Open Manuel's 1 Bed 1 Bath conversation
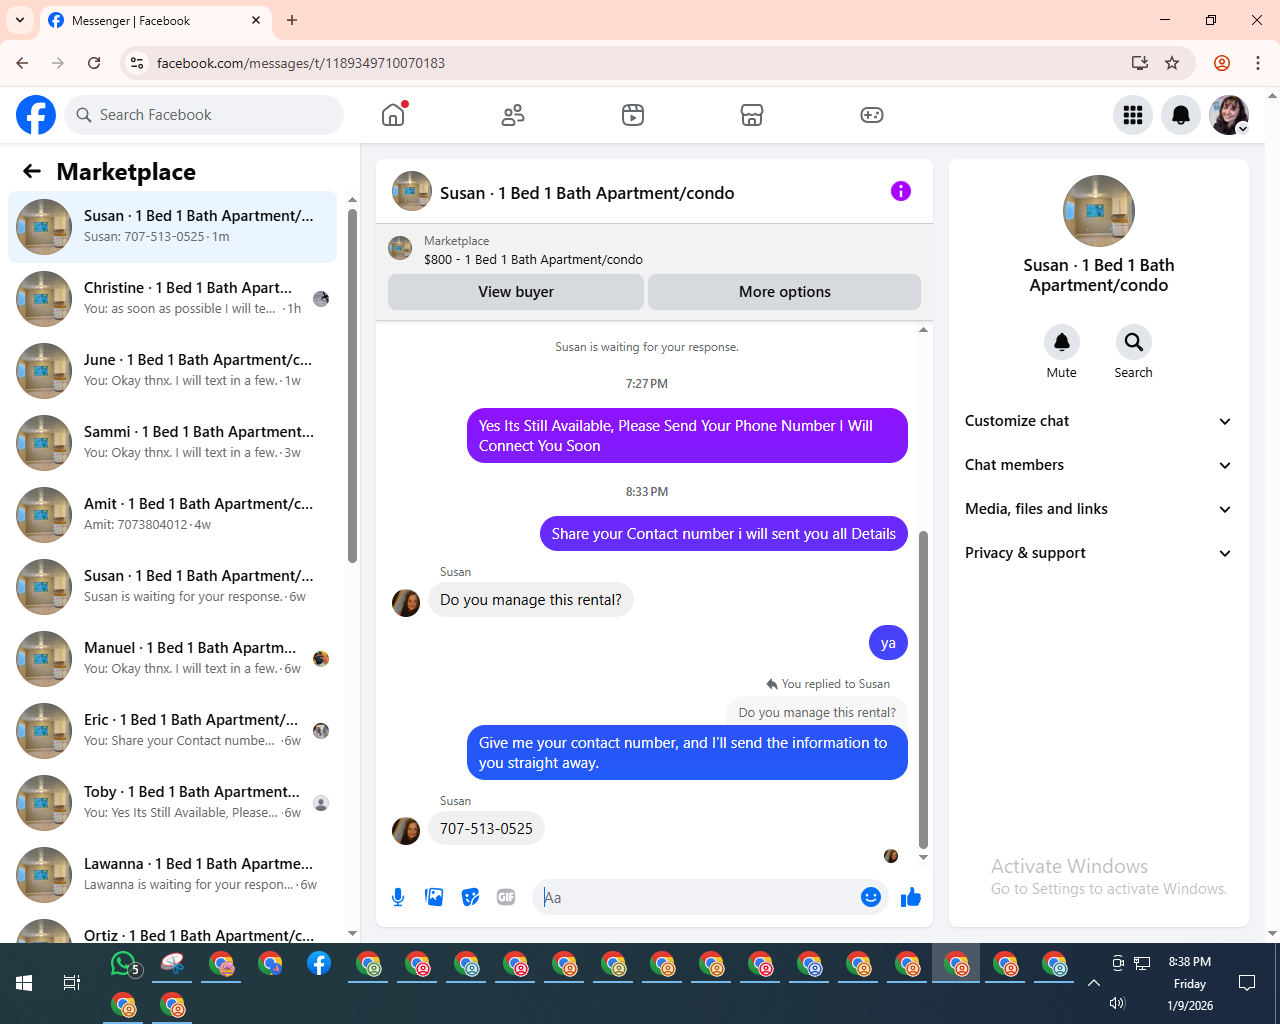This screenshot has height=1024, width=1280. point(172,659)
